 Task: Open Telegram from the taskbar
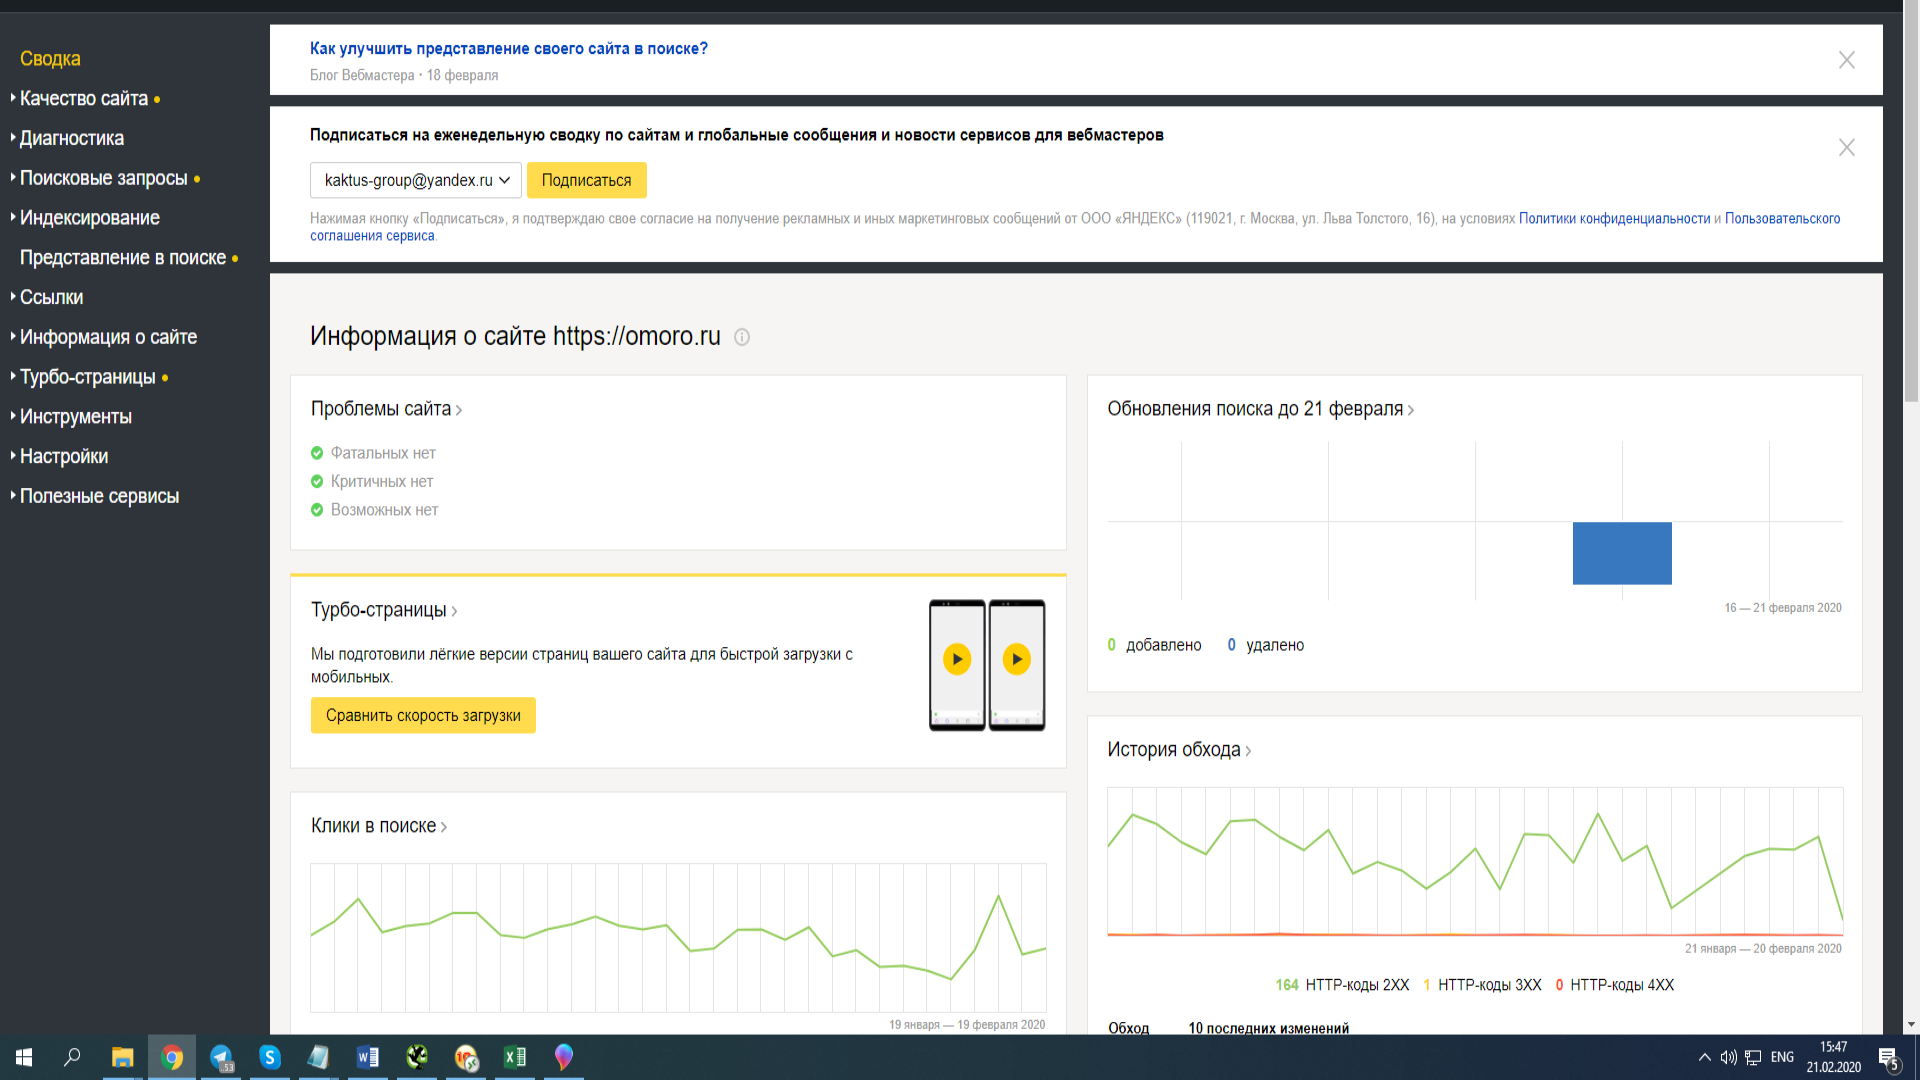click(x=221, y=1057)
